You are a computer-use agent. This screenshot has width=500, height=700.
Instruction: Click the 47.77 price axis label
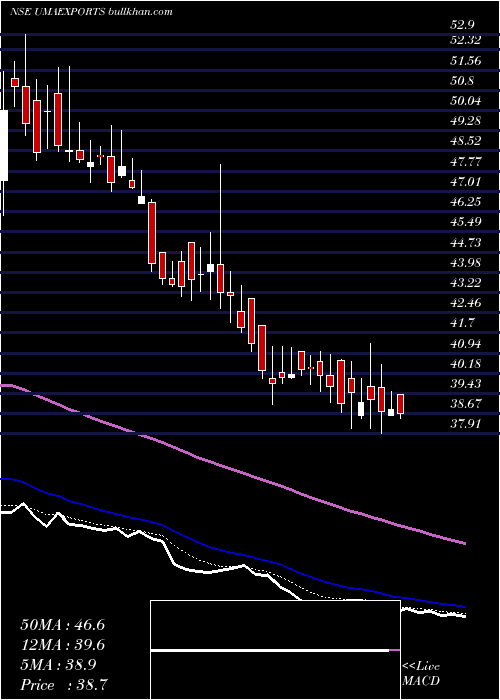point(465,162)
